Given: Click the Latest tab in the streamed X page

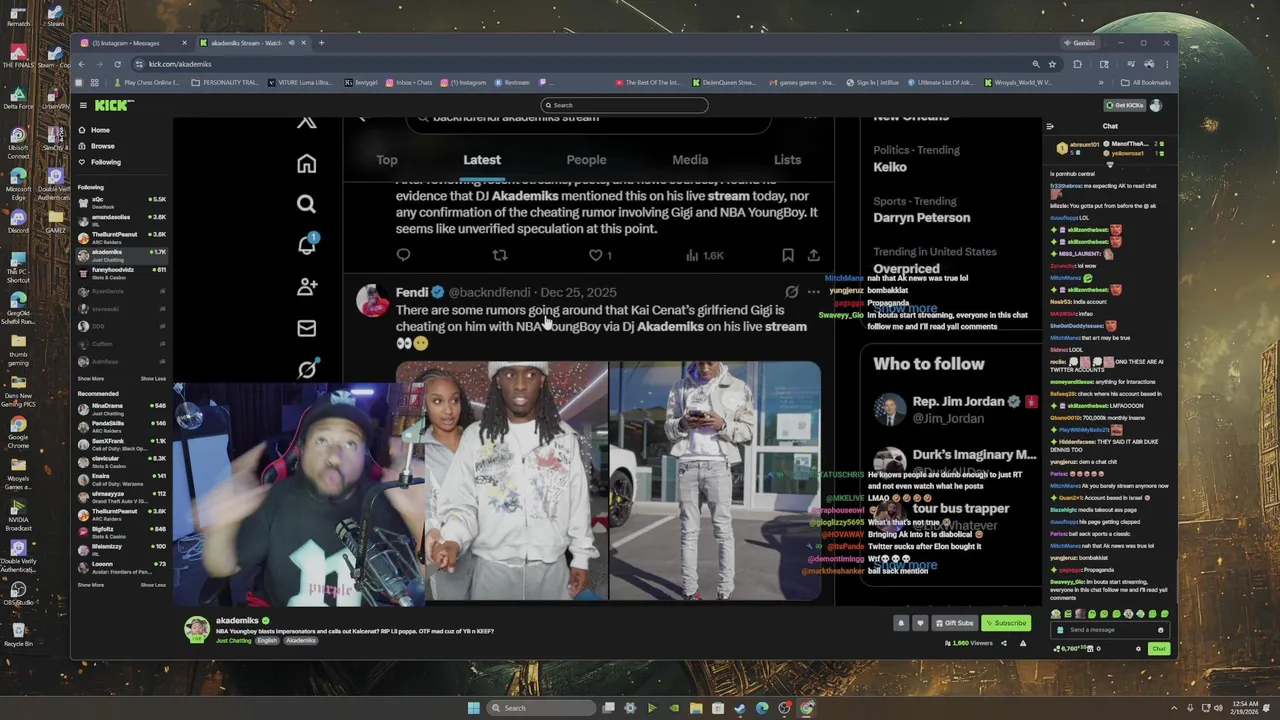Looking at the screenshot, I should (482, 160).
